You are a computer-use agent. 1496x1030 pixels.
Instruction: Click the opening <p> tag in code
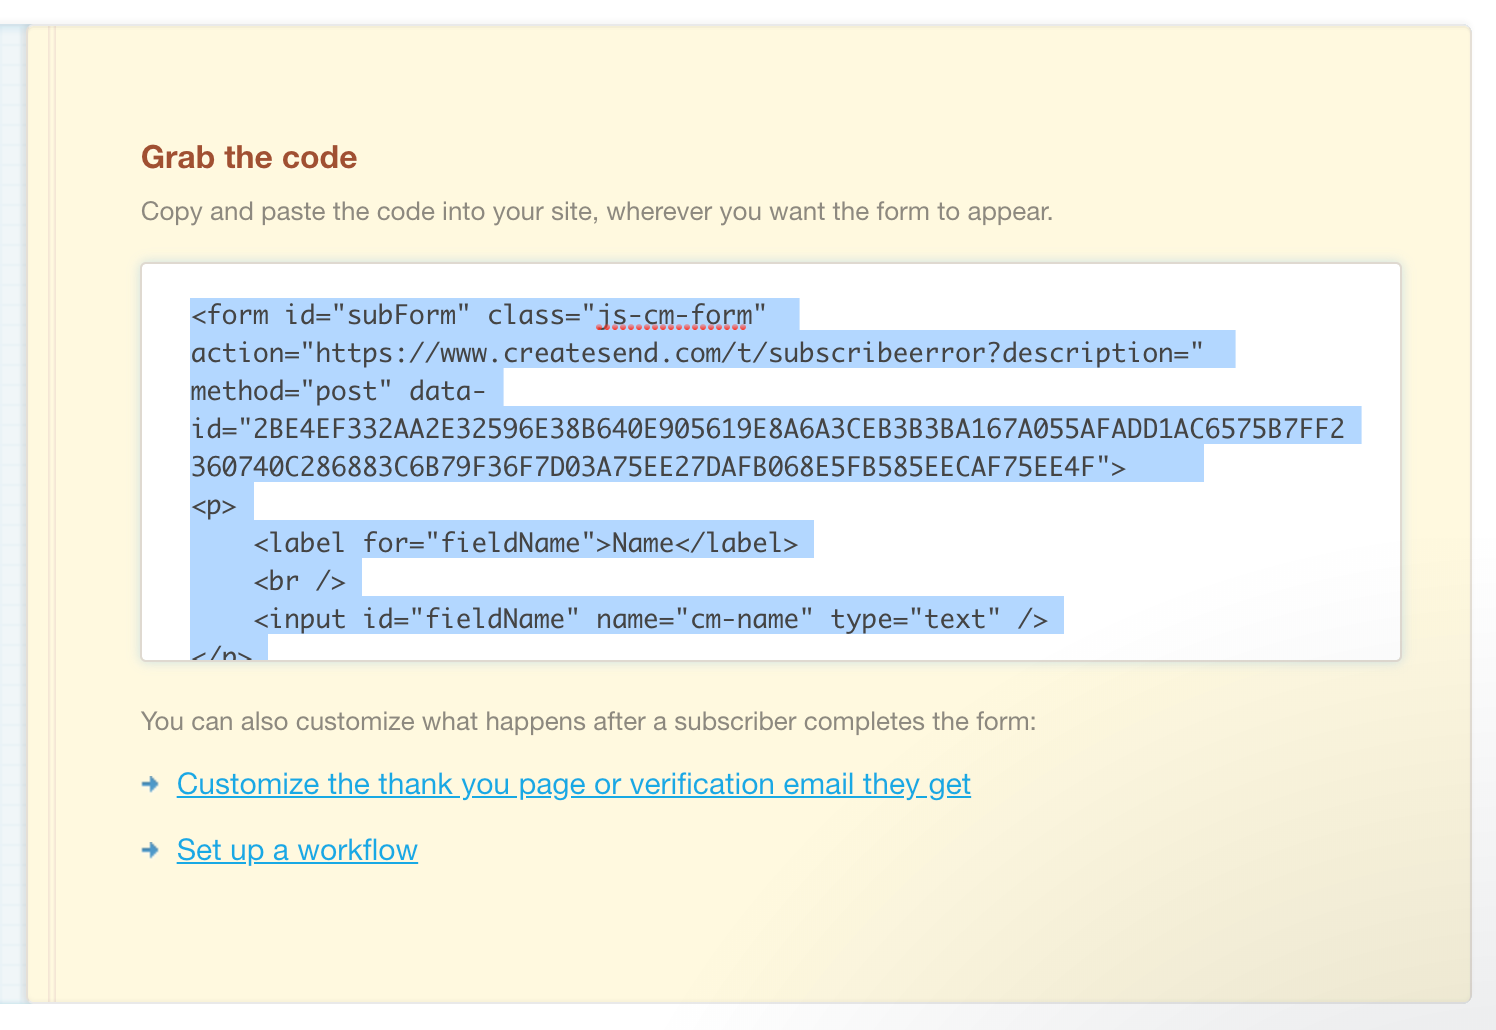coord(213,506)
